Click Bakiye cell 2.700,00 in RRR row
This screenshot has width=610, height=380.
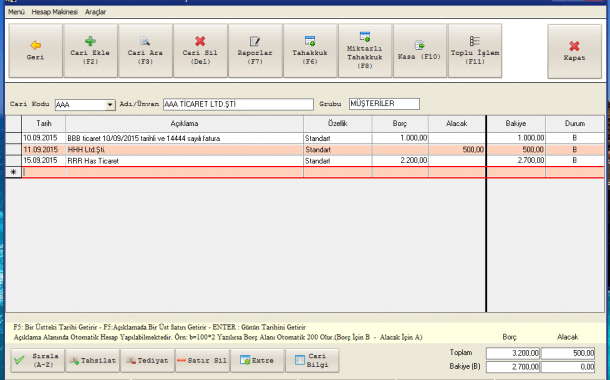coord(516,161)
